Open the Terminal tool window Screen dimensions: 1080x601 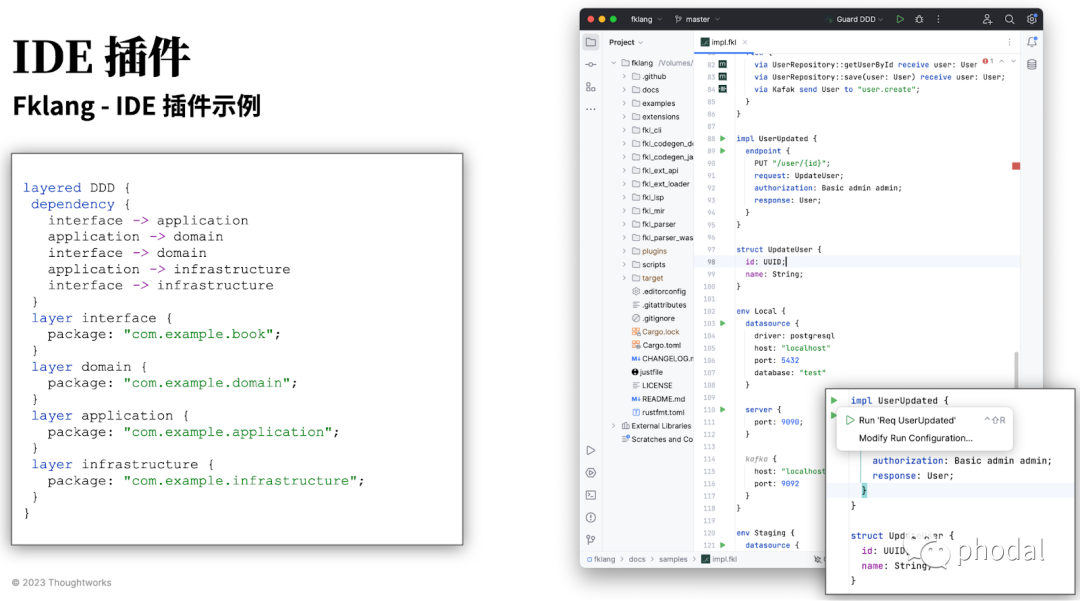click(x=591, y=495)
